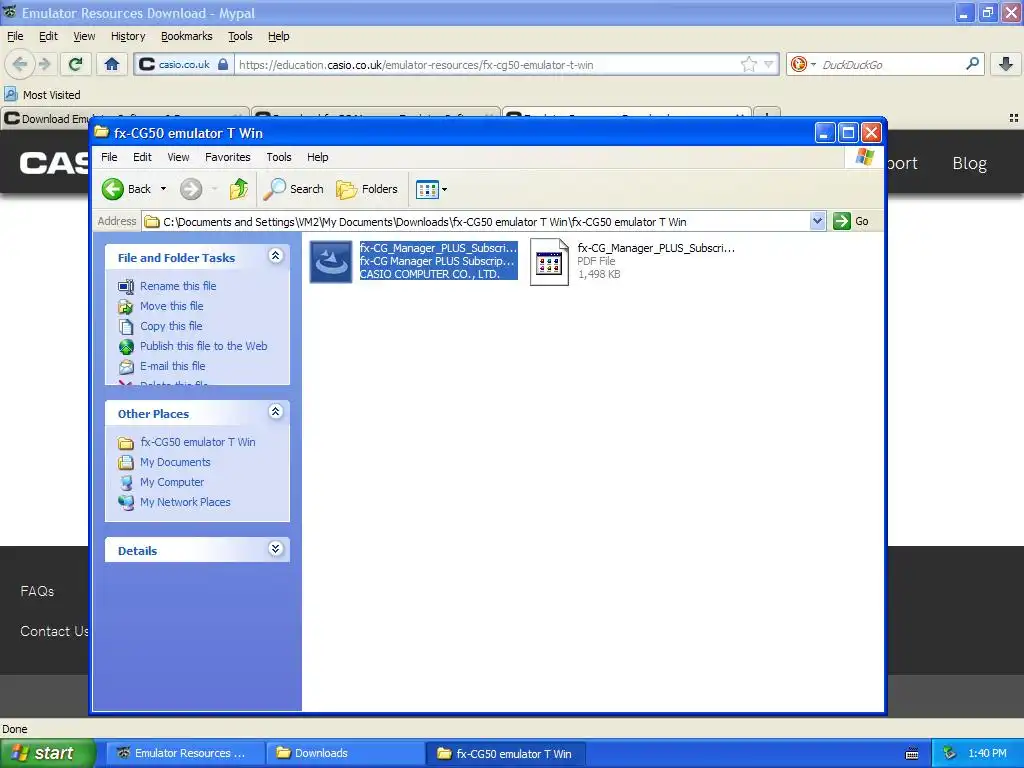Open the Explorer Help menu

pos(317,157)
